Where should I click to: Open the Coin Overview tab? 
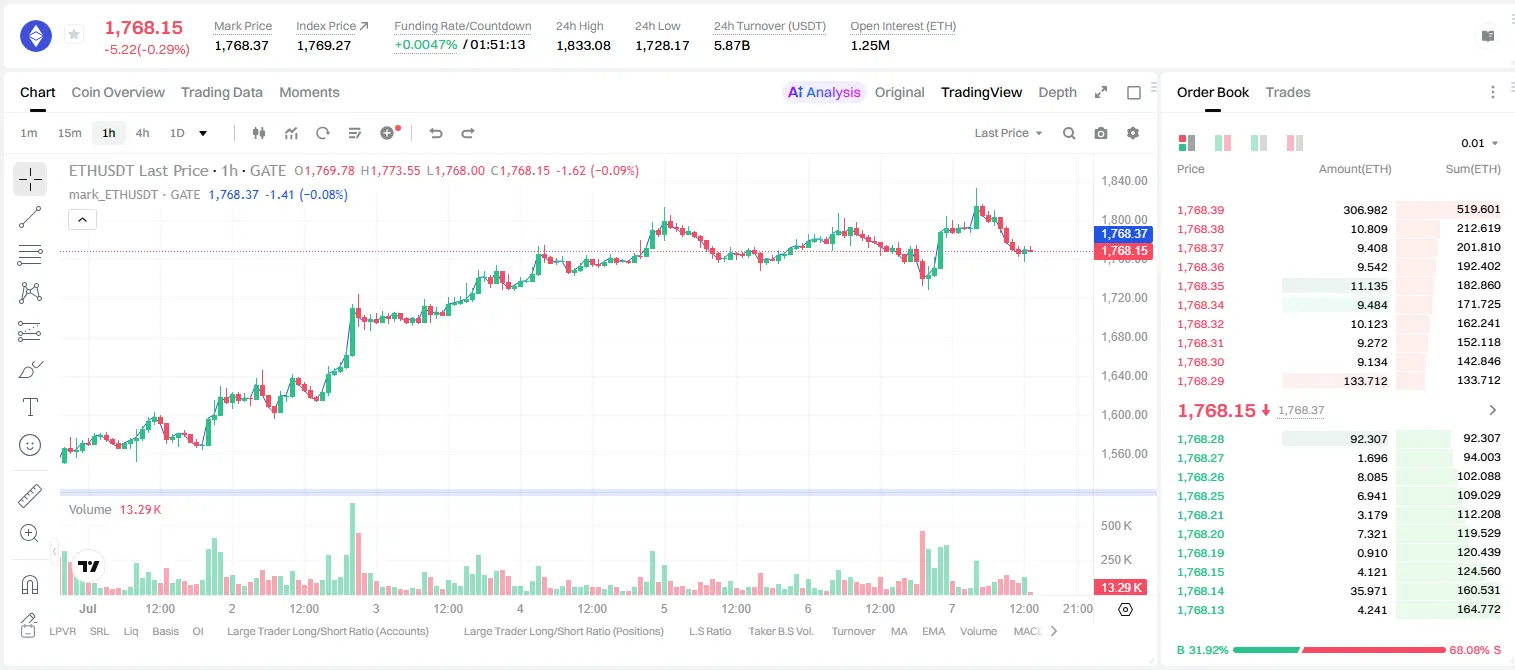118,92
